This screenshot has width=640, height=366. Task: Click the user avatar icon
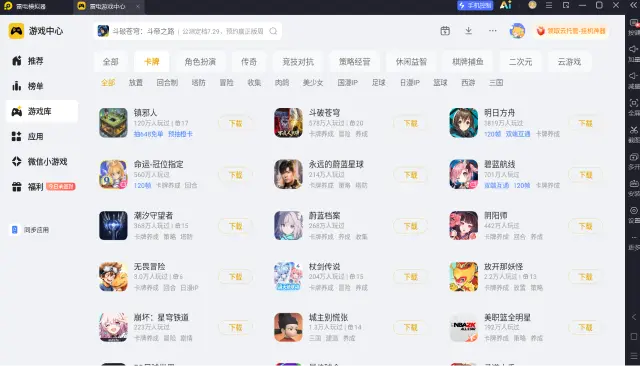(x=517, y=31)
